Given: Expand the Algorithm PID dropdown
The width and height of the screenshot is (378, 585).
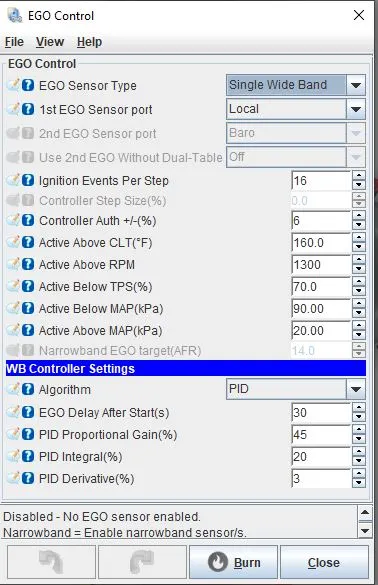Looking at the screenshot, I should (x=356, y=390).
